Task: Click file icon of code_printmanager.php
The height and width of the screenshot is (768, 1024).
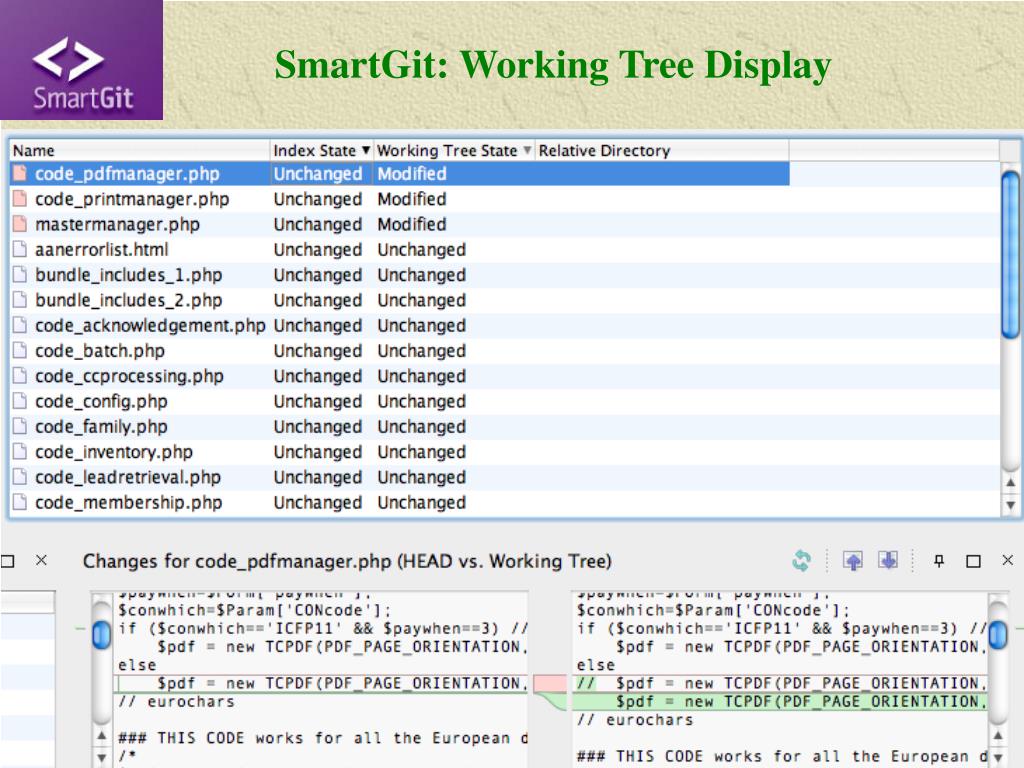Action: coord(20,199)
